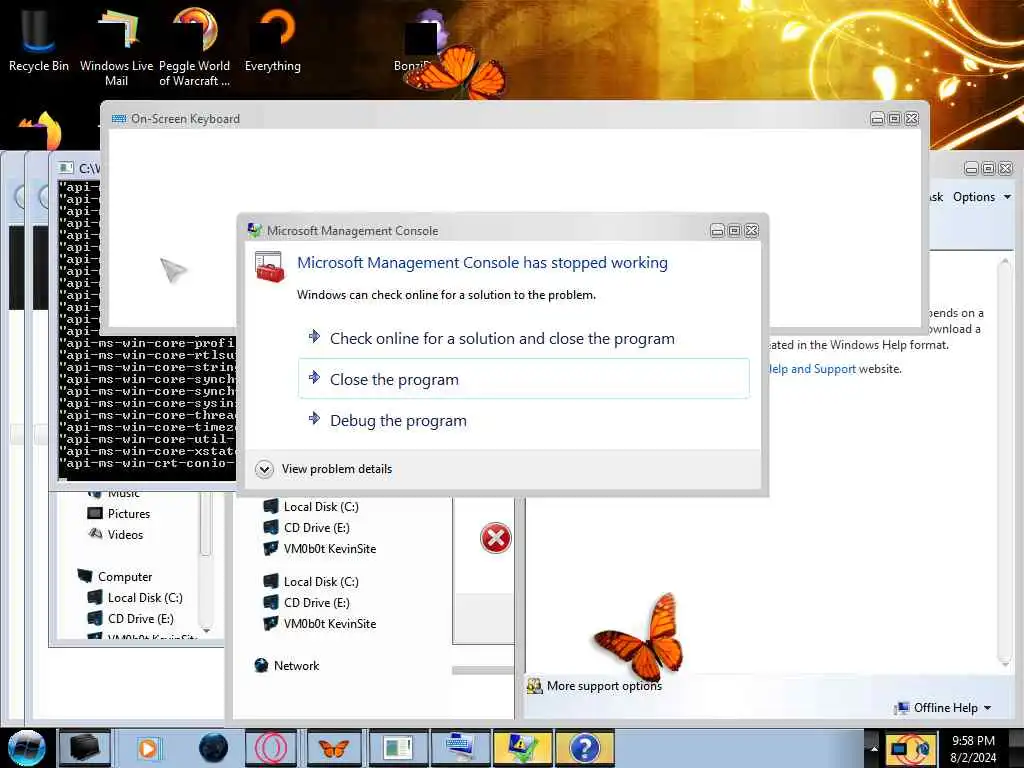Click the large butterfly near More support options
The width and height of the screenshot is (1024, 768).
(641, 637)
